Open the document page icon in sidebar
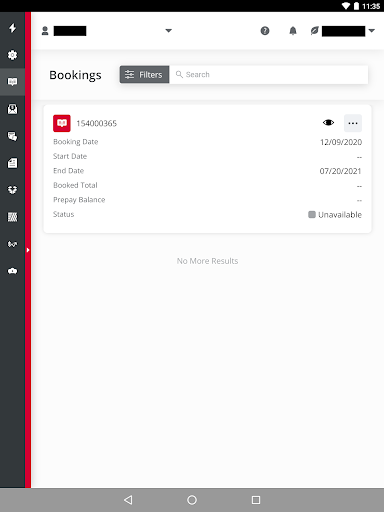The image size is (384, 512). [12, 163]
